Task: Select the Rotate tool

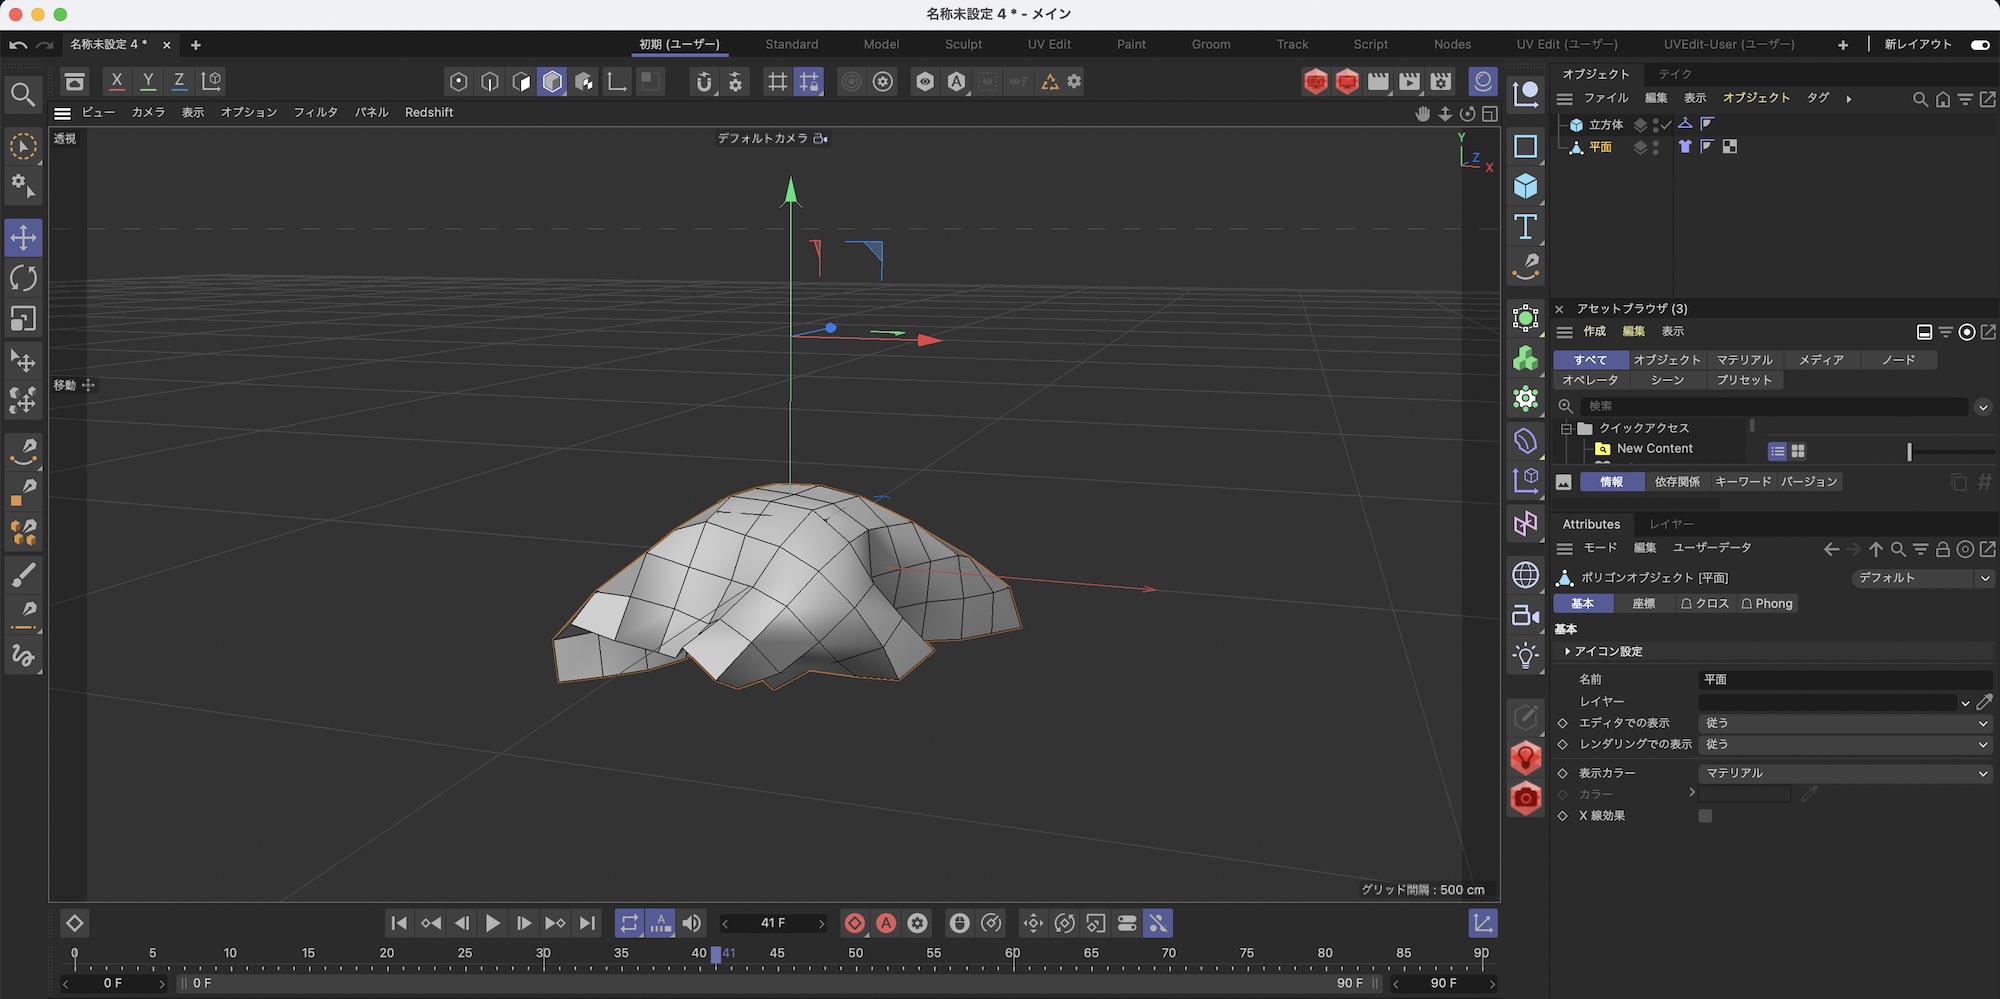Action: tap(23, 278)
